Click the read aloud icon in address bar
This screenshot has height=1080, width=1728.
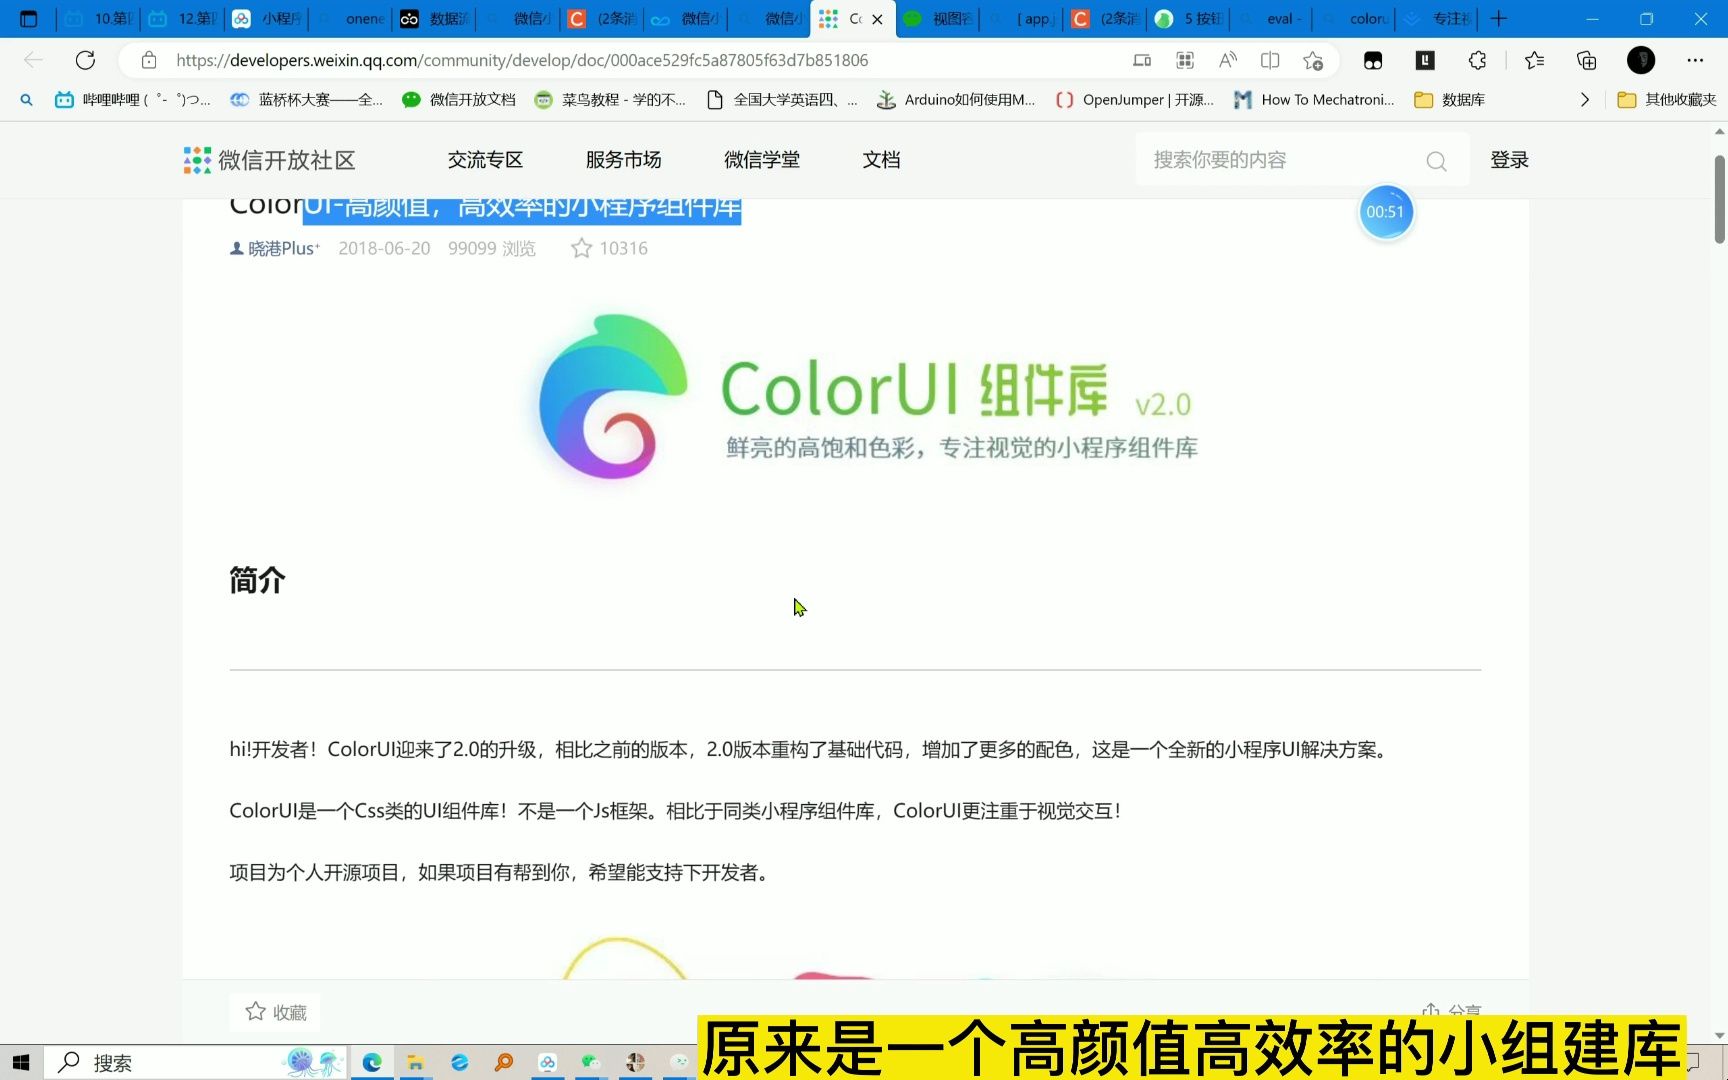pos(1228,60)
